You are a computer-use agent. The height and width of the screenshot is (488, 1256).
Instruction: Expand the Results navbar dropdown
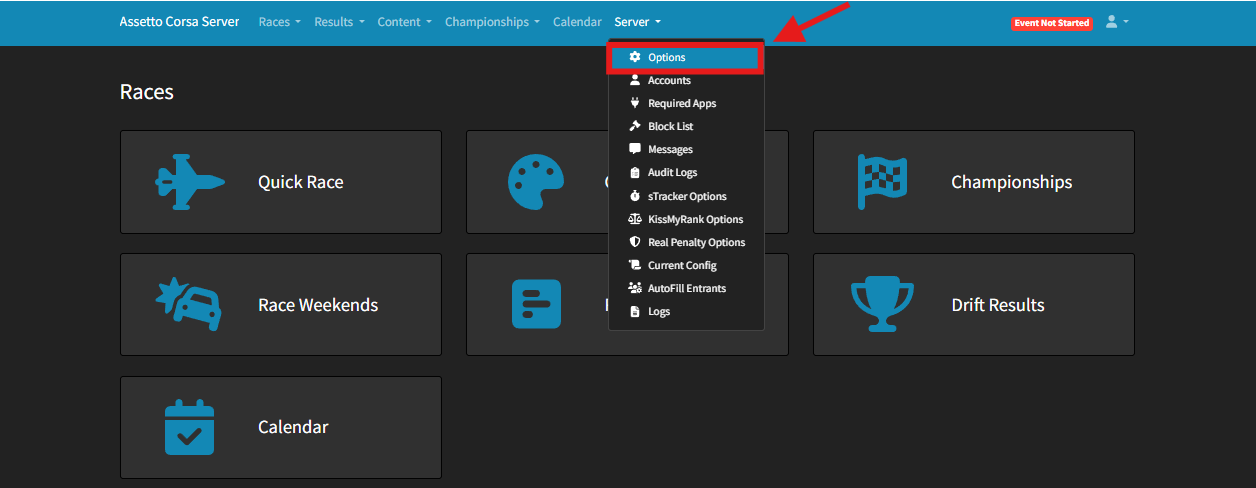339,22
